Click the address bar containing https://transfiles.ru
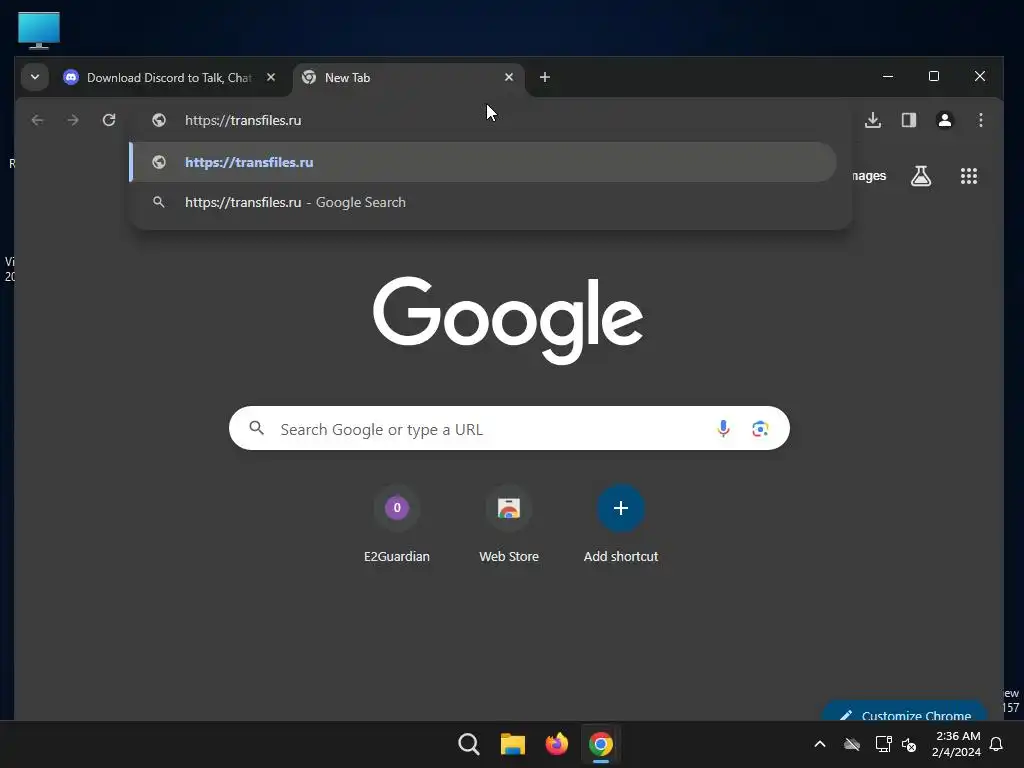This screenshot has width=1024, height=768. [x=490, y=120]
